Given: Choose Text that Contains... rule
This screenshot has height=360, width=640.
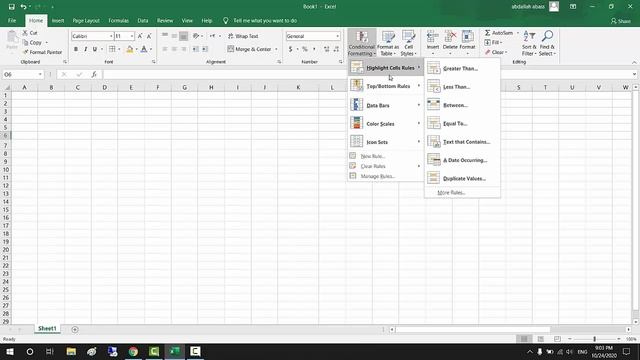Looking at the screenshot, I should click(x=462, y=142).
